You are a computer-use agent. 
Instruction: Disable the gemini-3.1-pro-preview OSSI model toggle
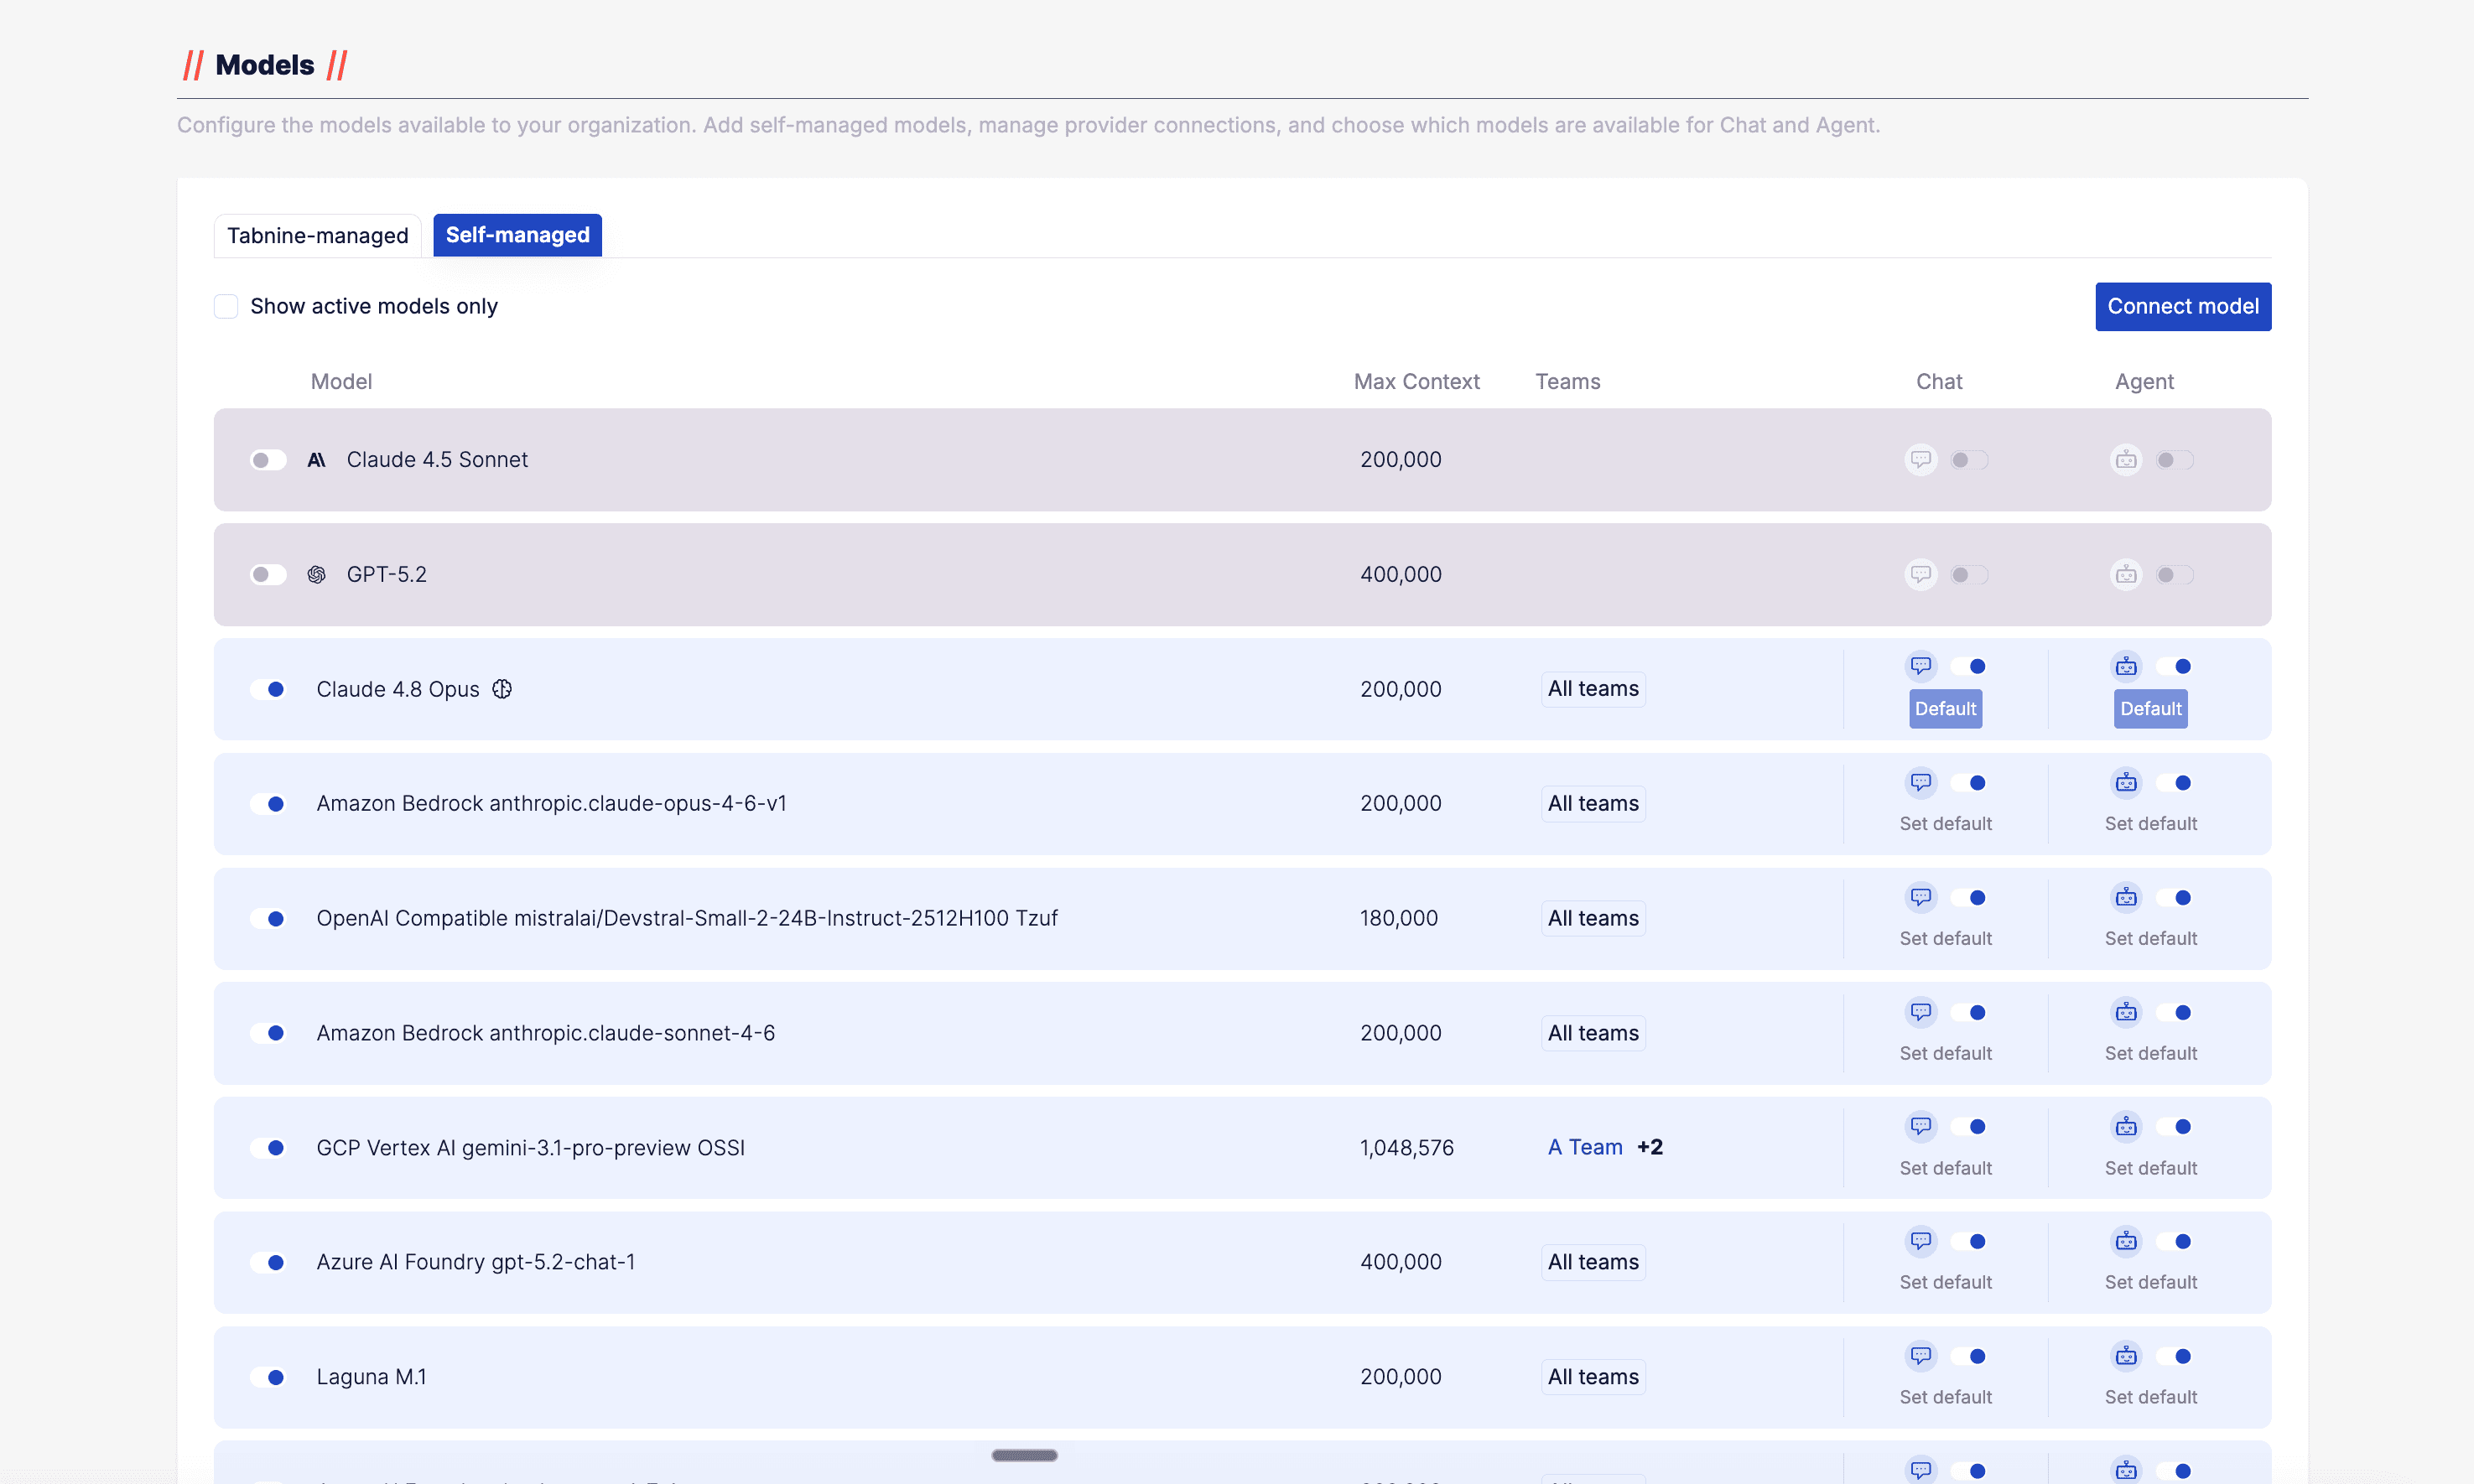pyautogui.click(x=268, y=1148)
